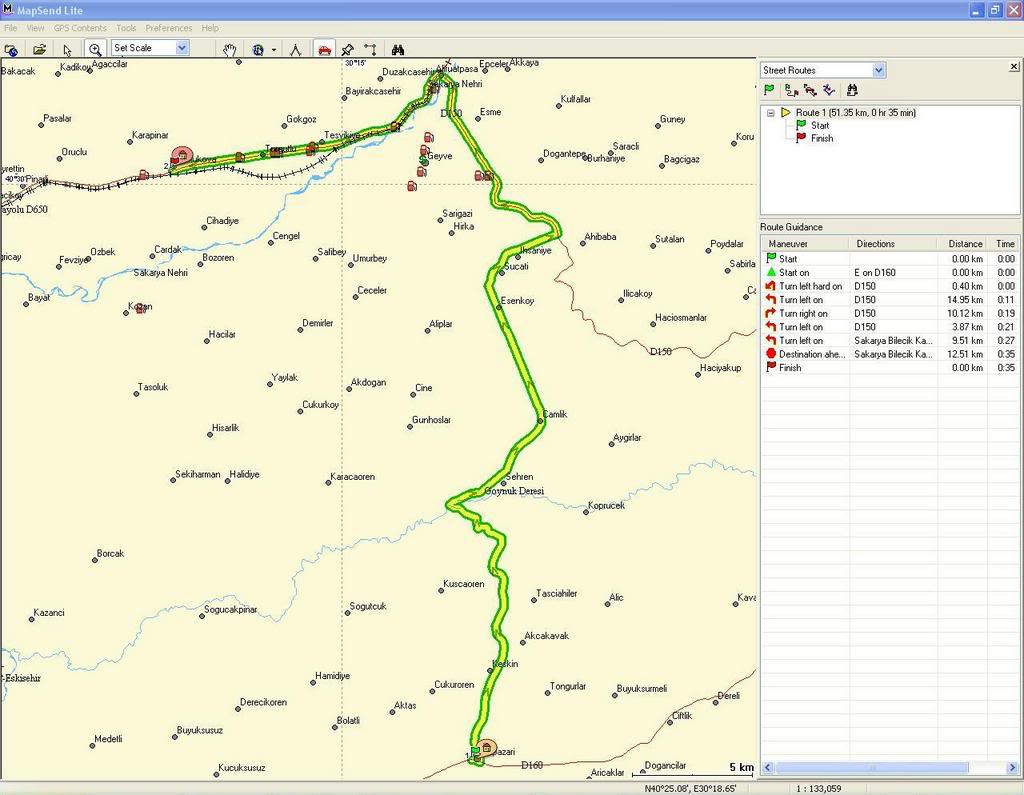Click the open folder toolbar icon
Viewport: 1024px width, 795px height.
pos(40,49)
